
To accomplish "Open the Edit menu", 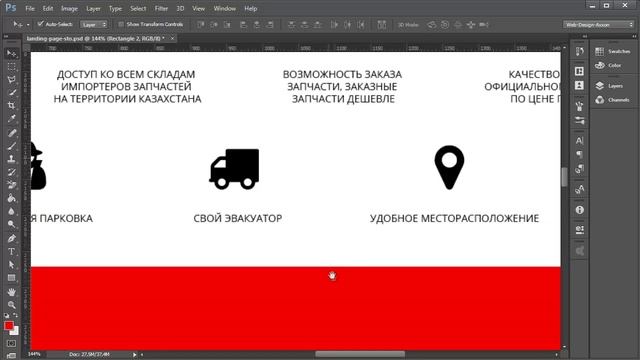I will pos(48,8).
